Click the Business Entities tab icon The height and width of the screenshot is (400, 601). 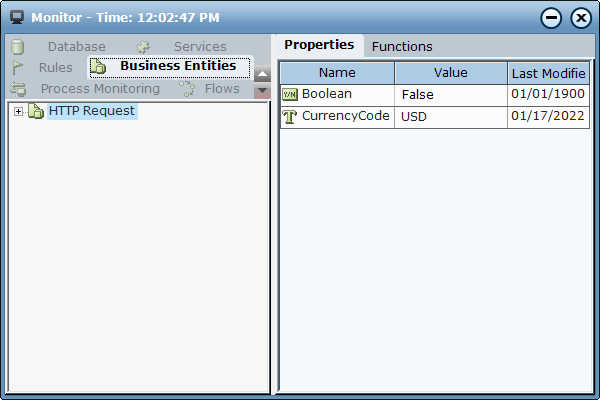[99, 66]
